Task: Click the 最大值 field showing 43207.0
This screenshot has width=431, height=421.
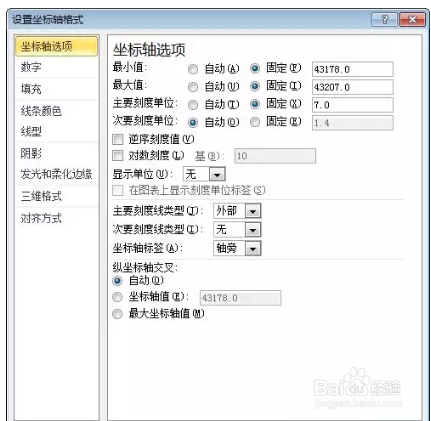Action: click(x=353, y=87)
